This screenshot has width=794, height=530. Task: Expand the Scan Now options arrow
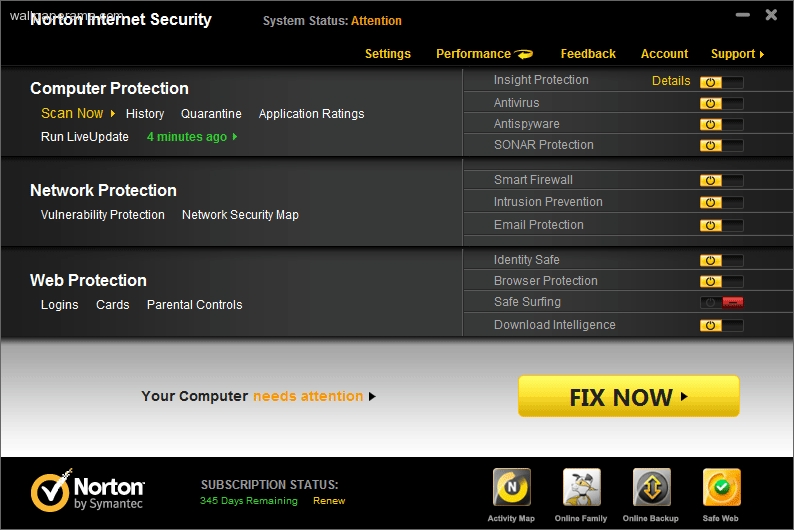[x=113, y=113]
